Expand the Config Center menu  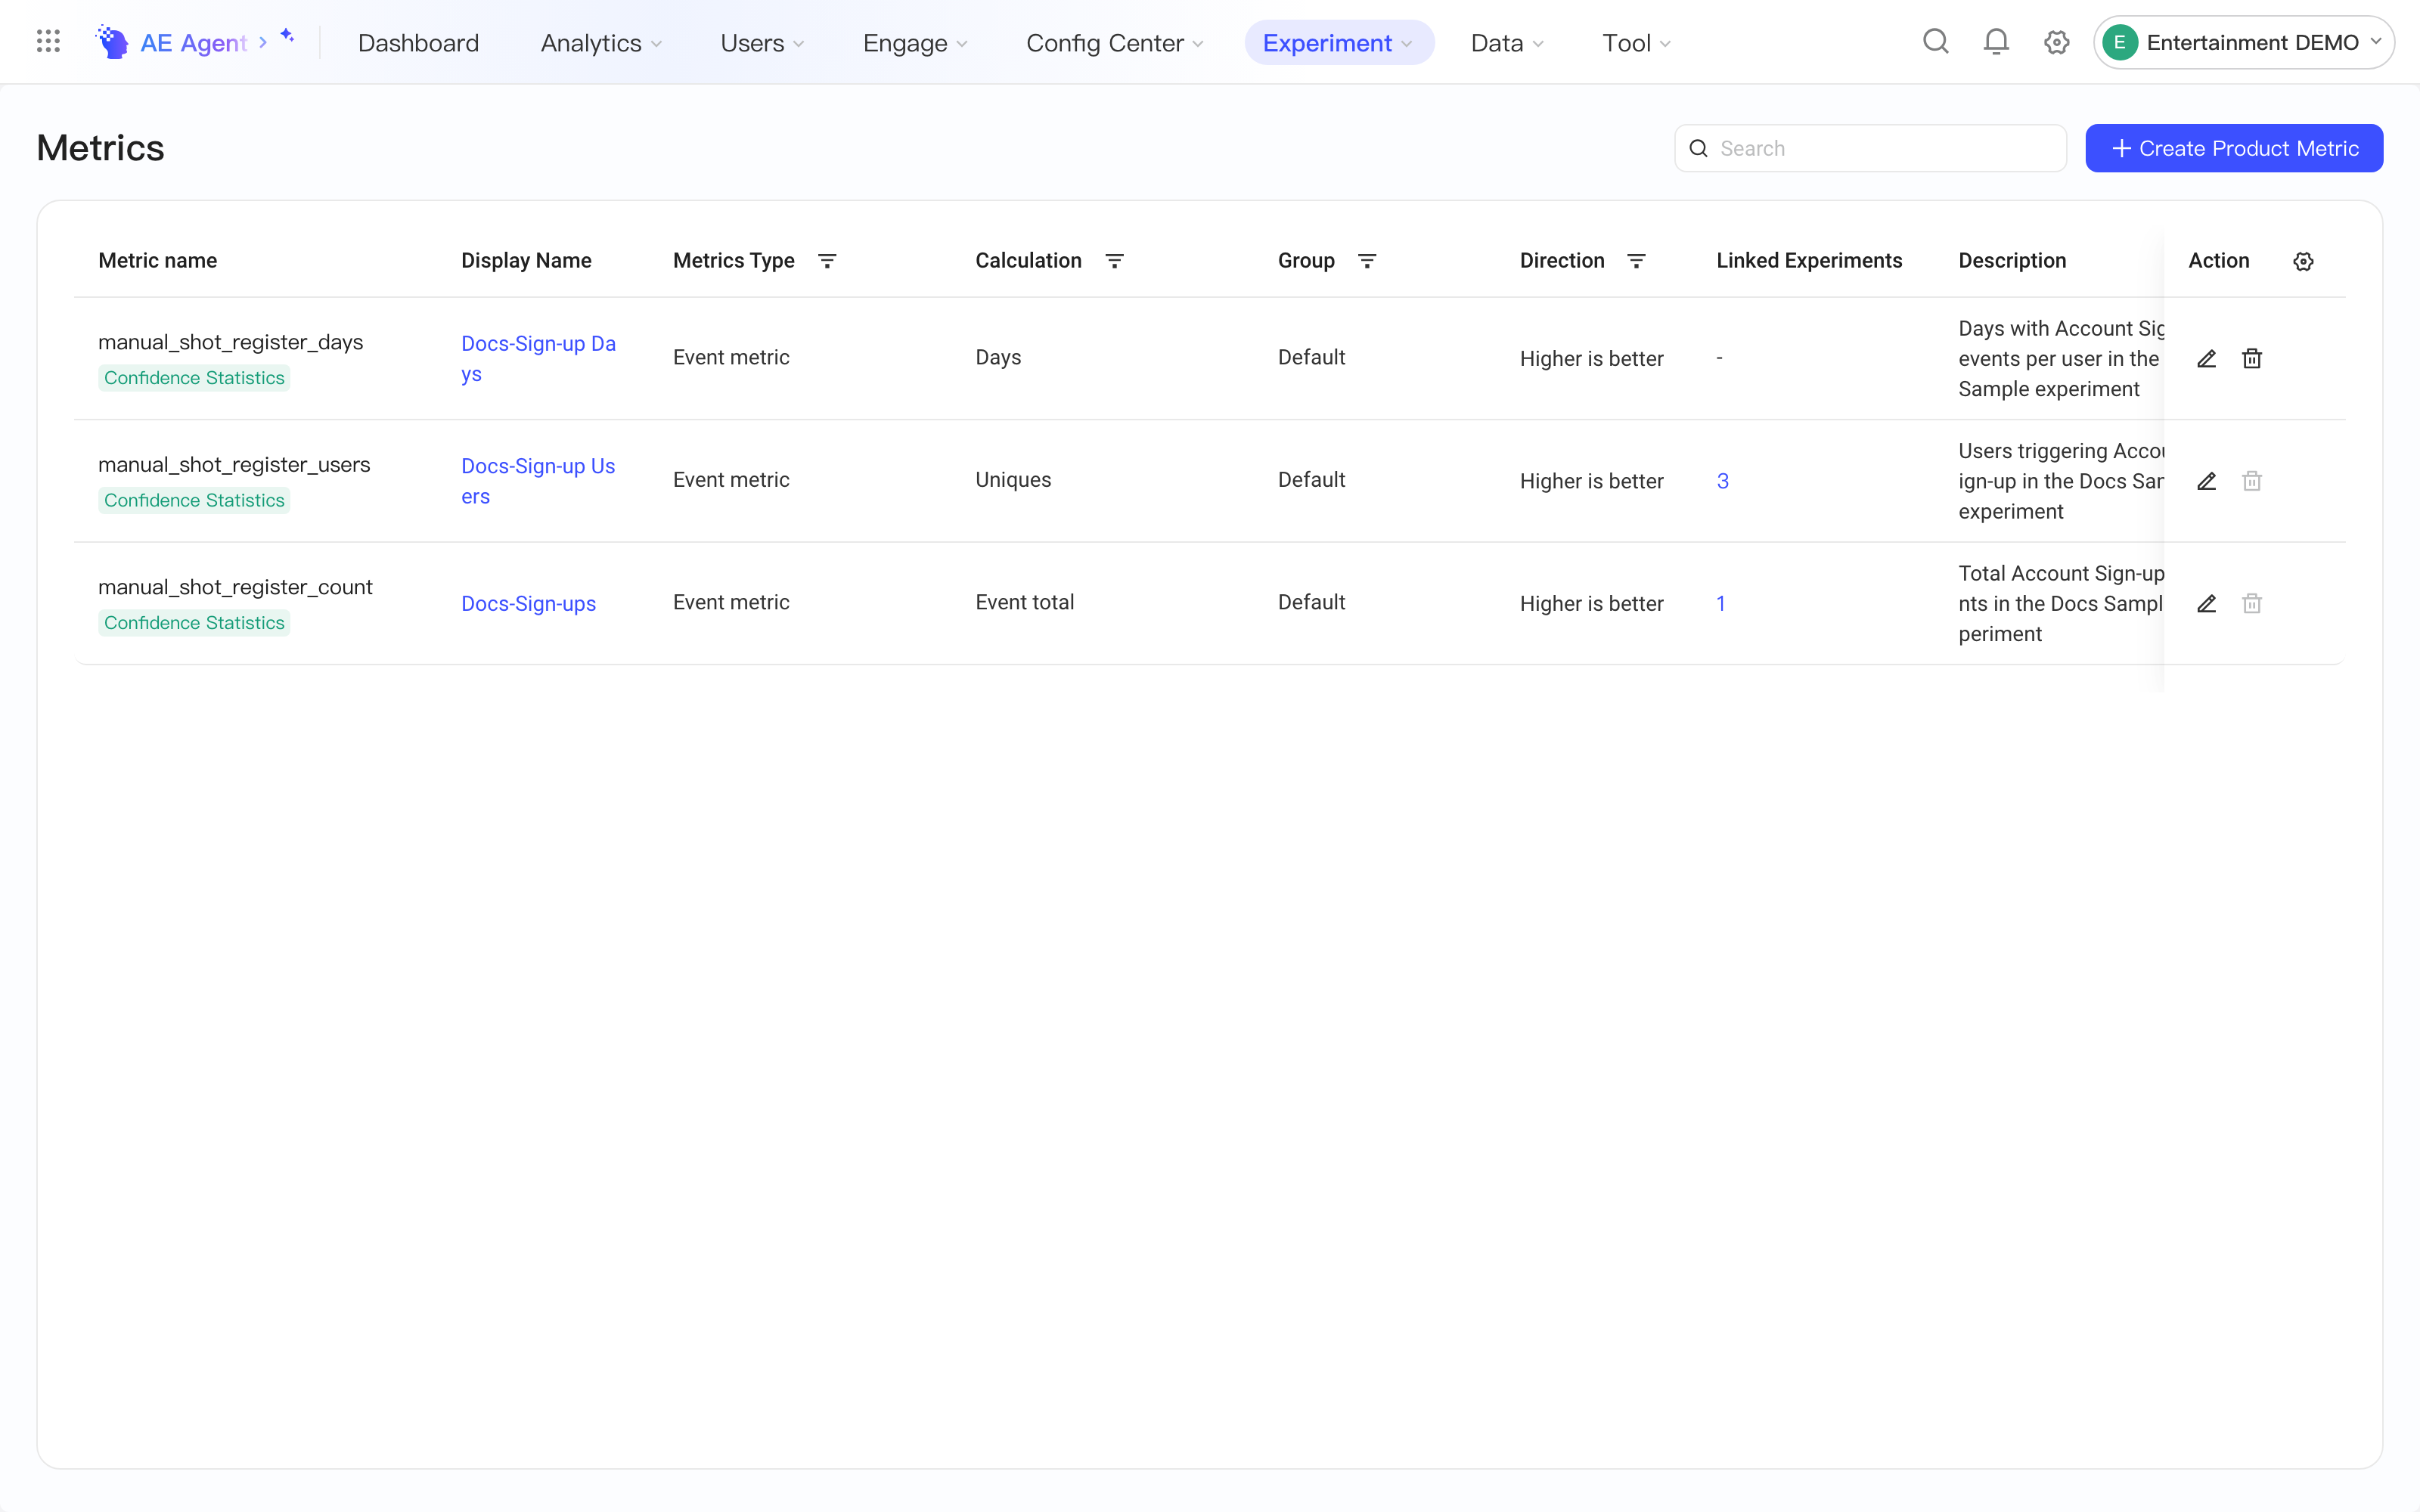point(1115,43)
